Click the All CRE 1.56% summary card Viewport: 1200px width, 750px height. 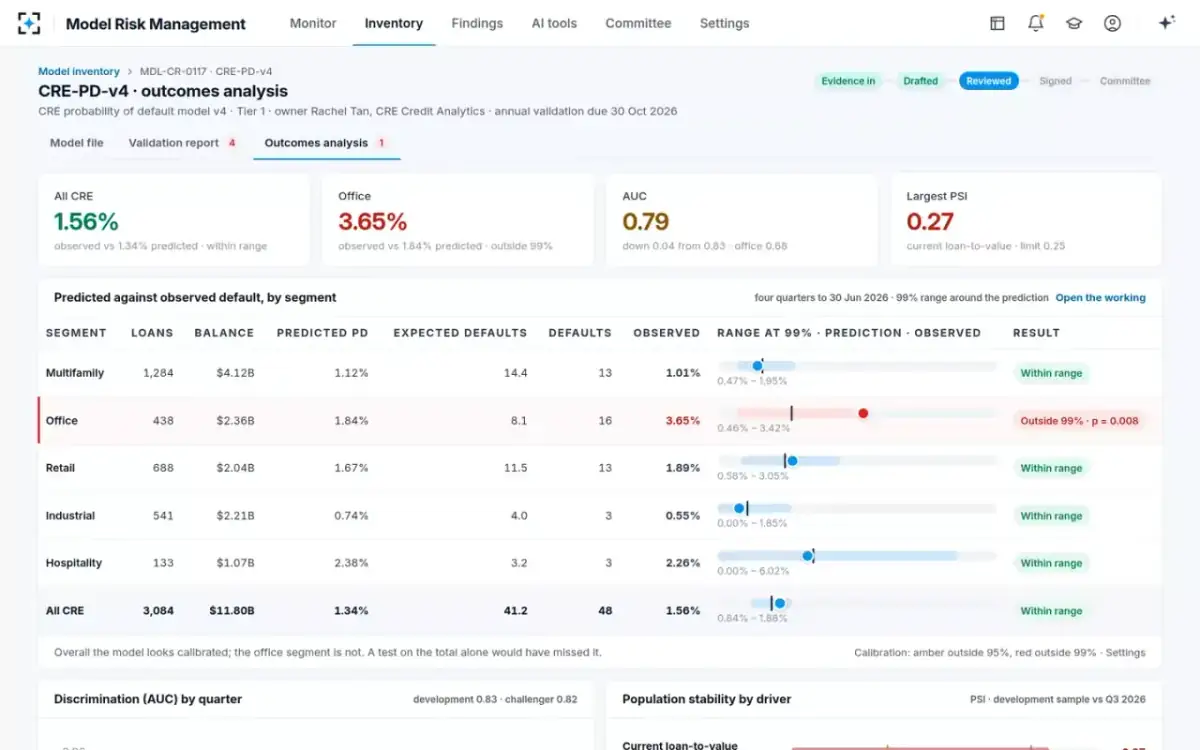(x=174, y=220)
